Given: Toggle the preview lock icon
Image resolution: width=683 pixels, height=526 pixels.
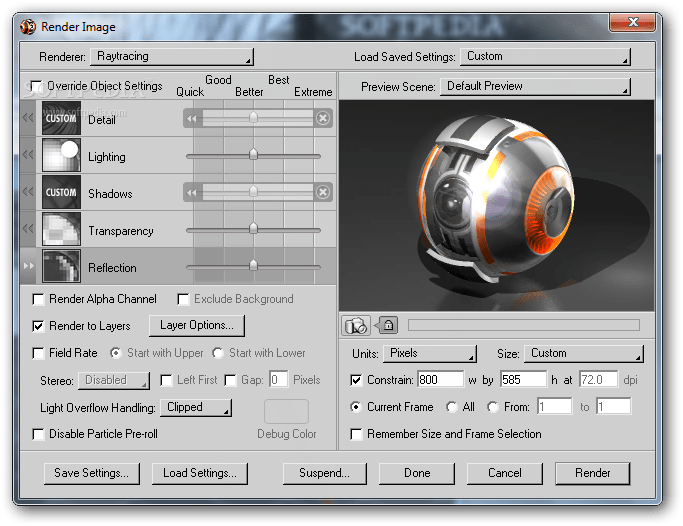Looking at the screenshot, I should (388, 325).
